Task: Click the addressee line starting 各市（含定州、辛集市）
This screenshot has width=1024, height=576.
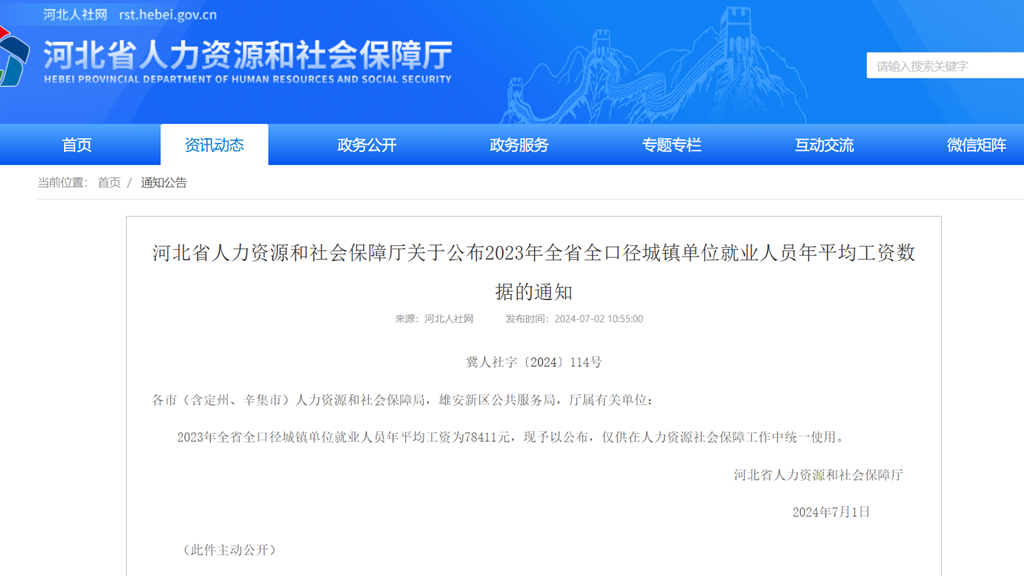Action: 402,400
